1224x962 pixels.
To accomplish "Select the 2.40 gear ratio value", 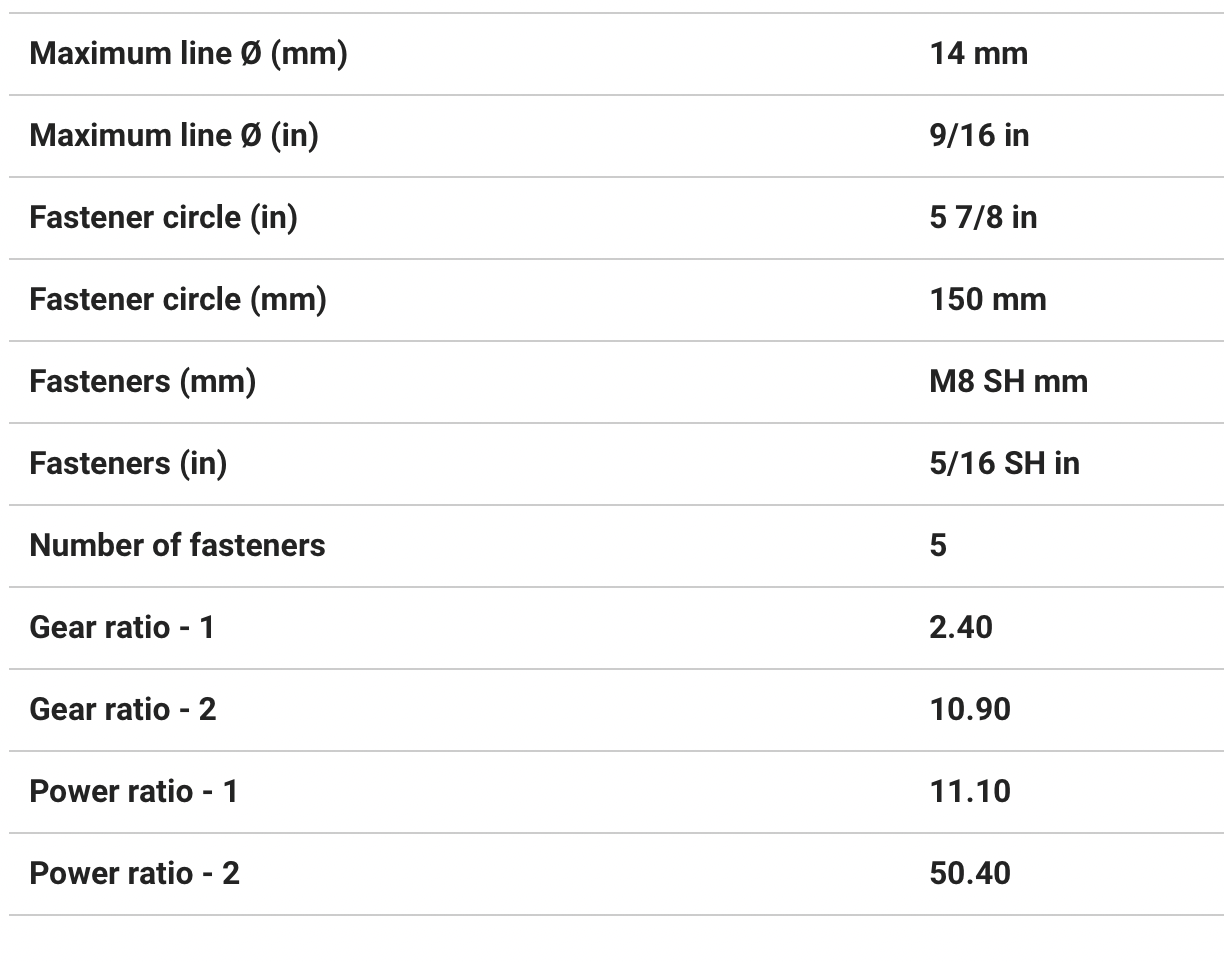I will [960, 627].
